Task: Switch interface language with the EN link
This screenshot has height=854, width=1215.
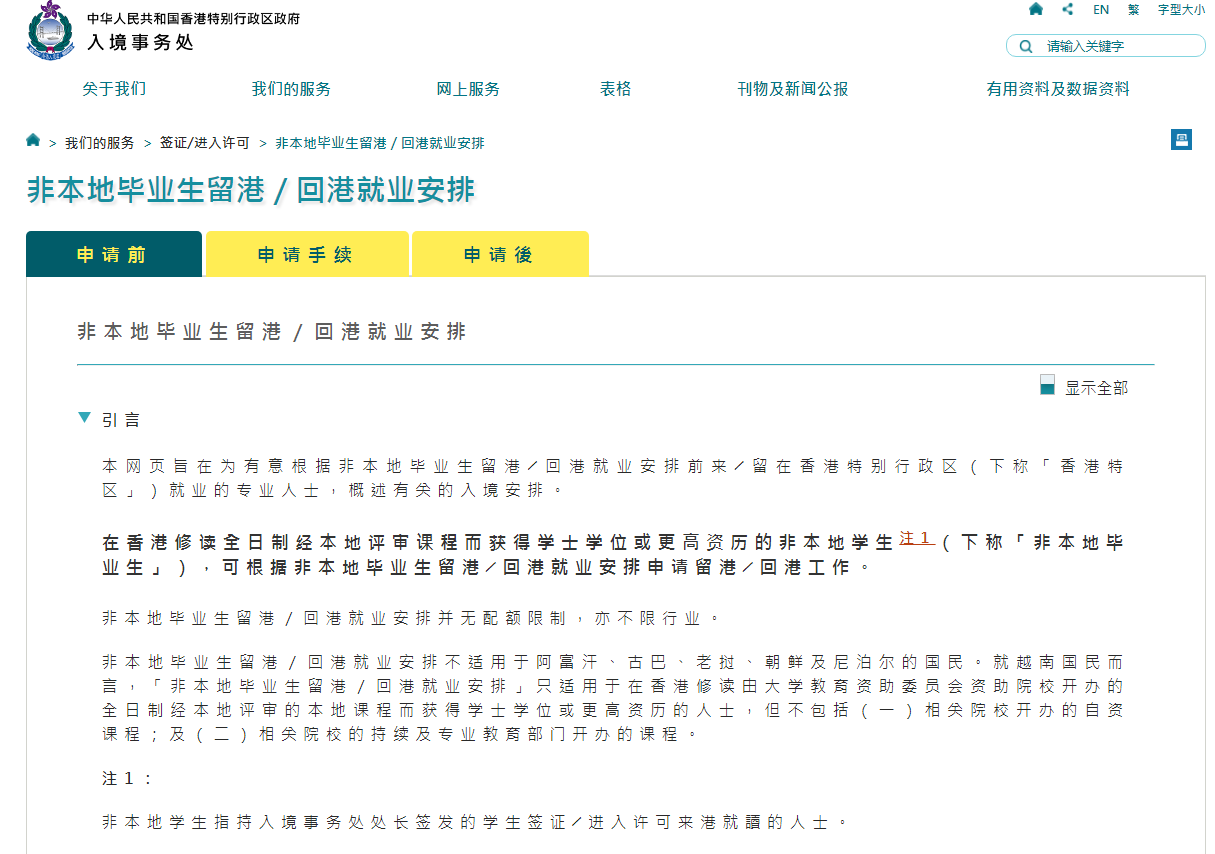Action: point(1101,9)
